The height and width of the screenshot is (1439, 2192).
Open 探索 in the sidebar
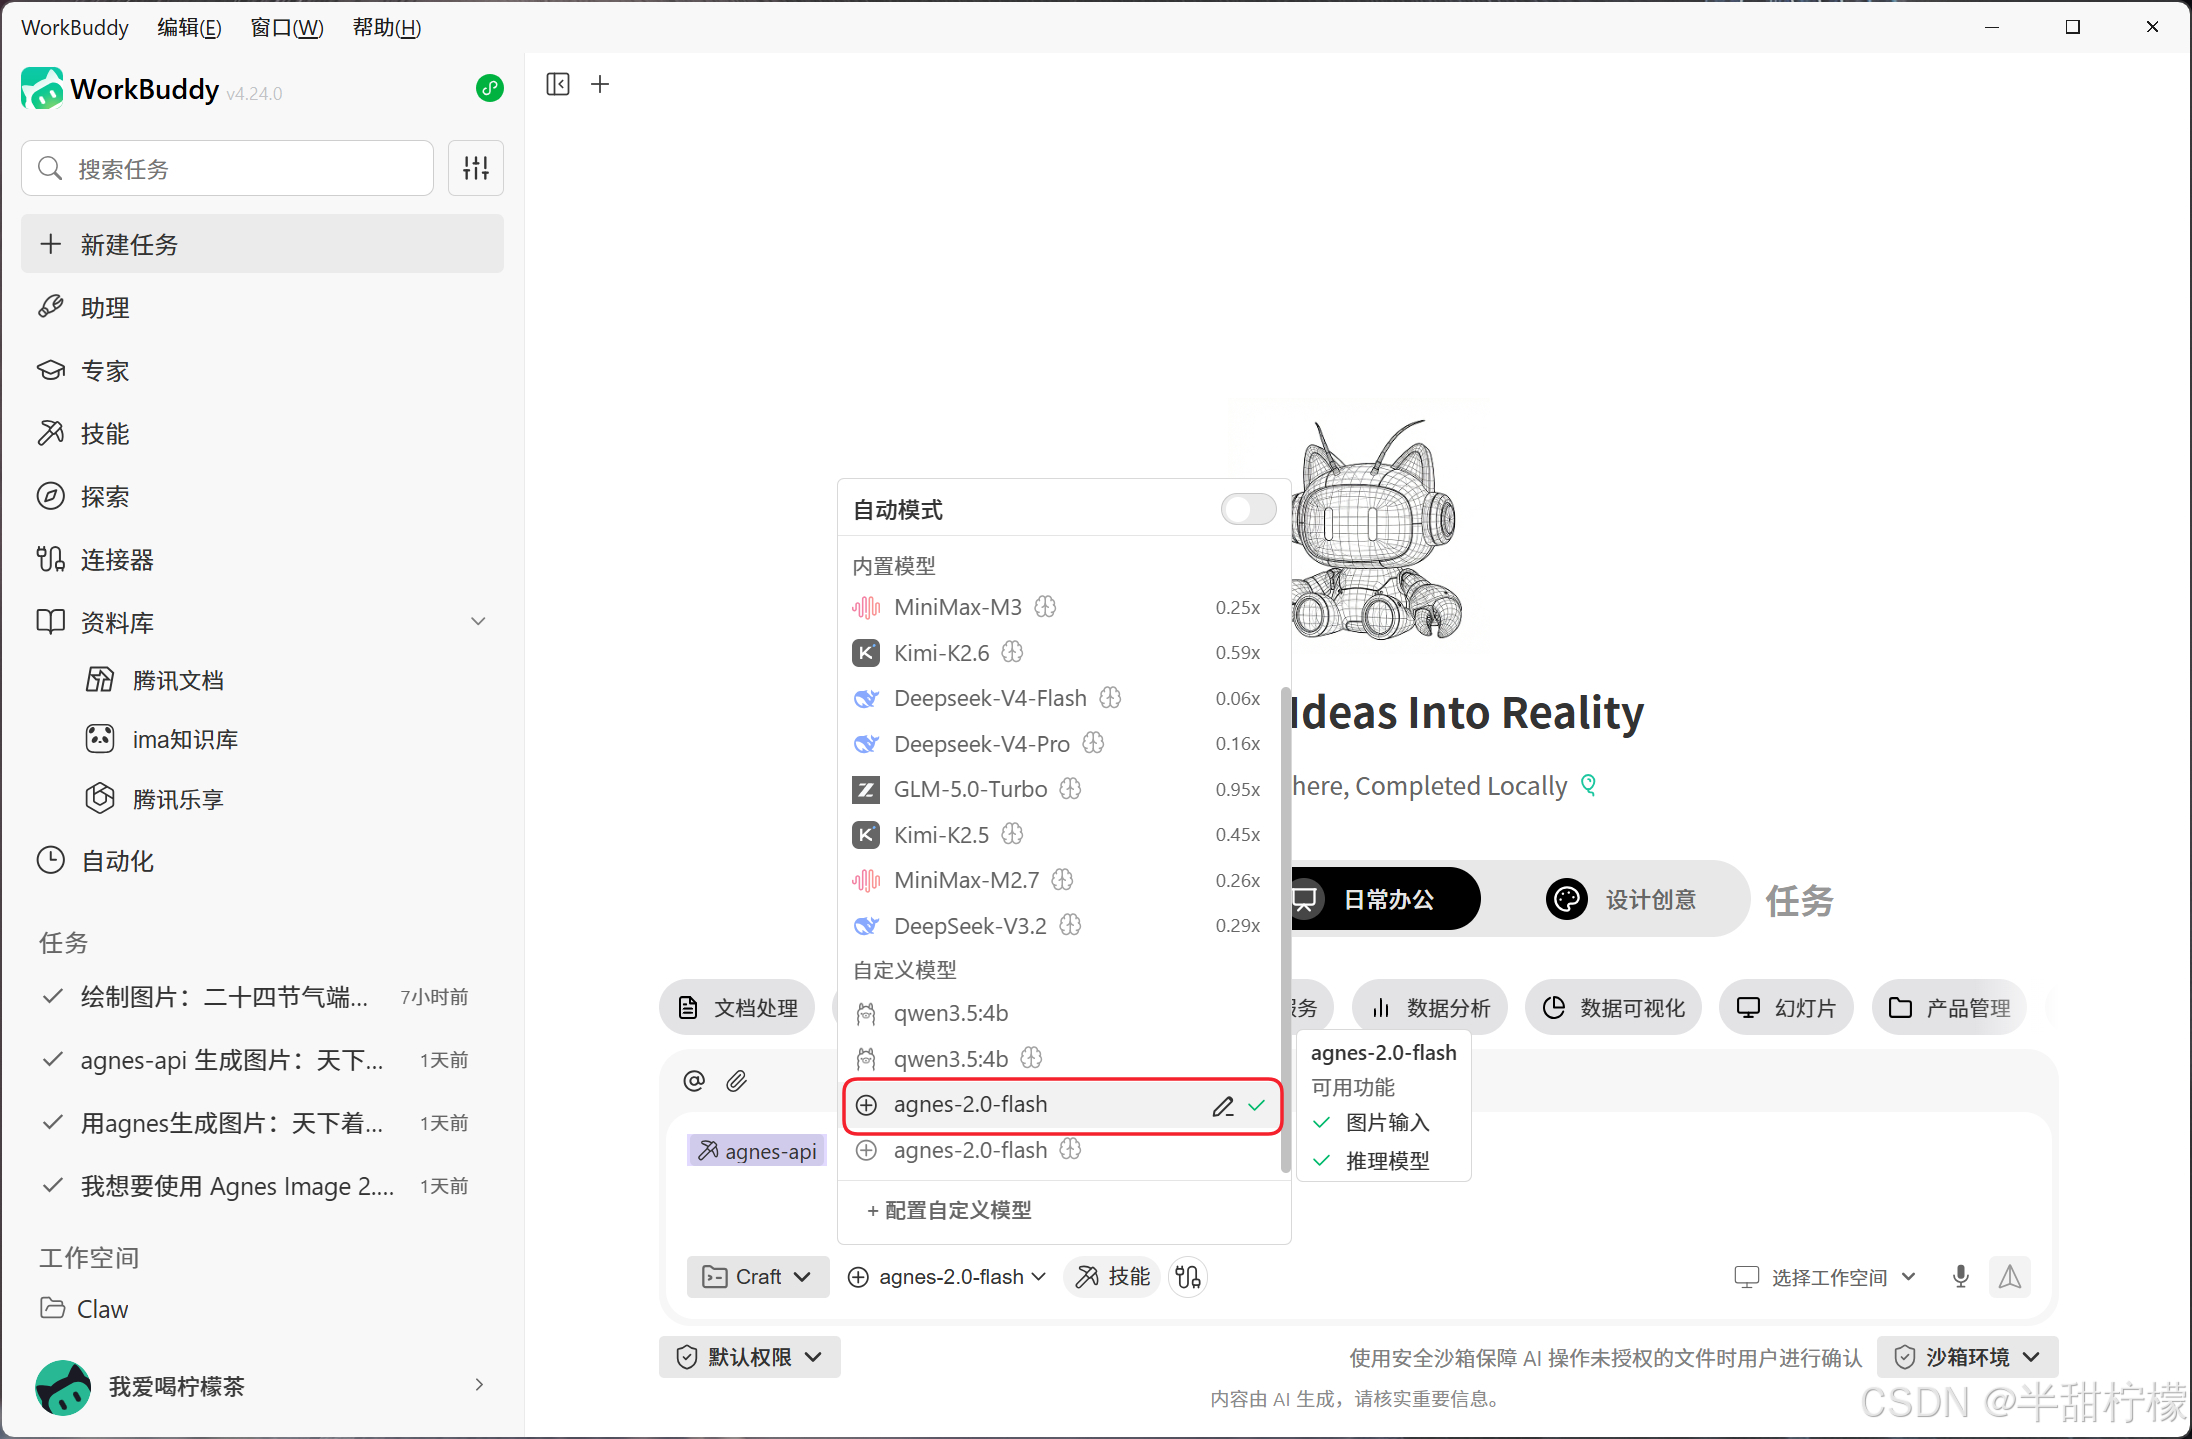pyautogui.click(x=262, y=496)
